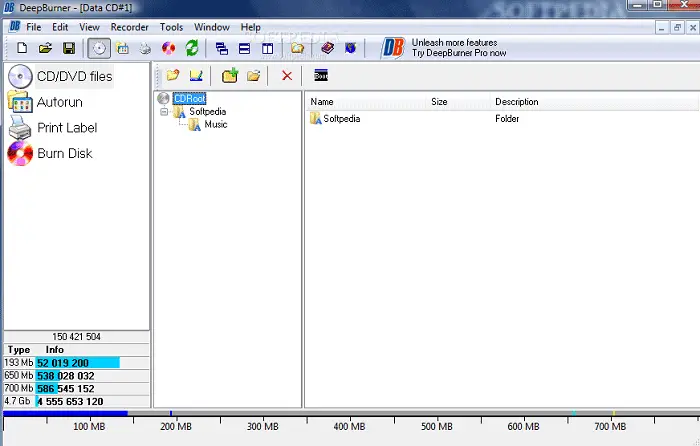Click the 150 421 504 size value
This screenshot has height=446, width=700.
pos(76,337)
